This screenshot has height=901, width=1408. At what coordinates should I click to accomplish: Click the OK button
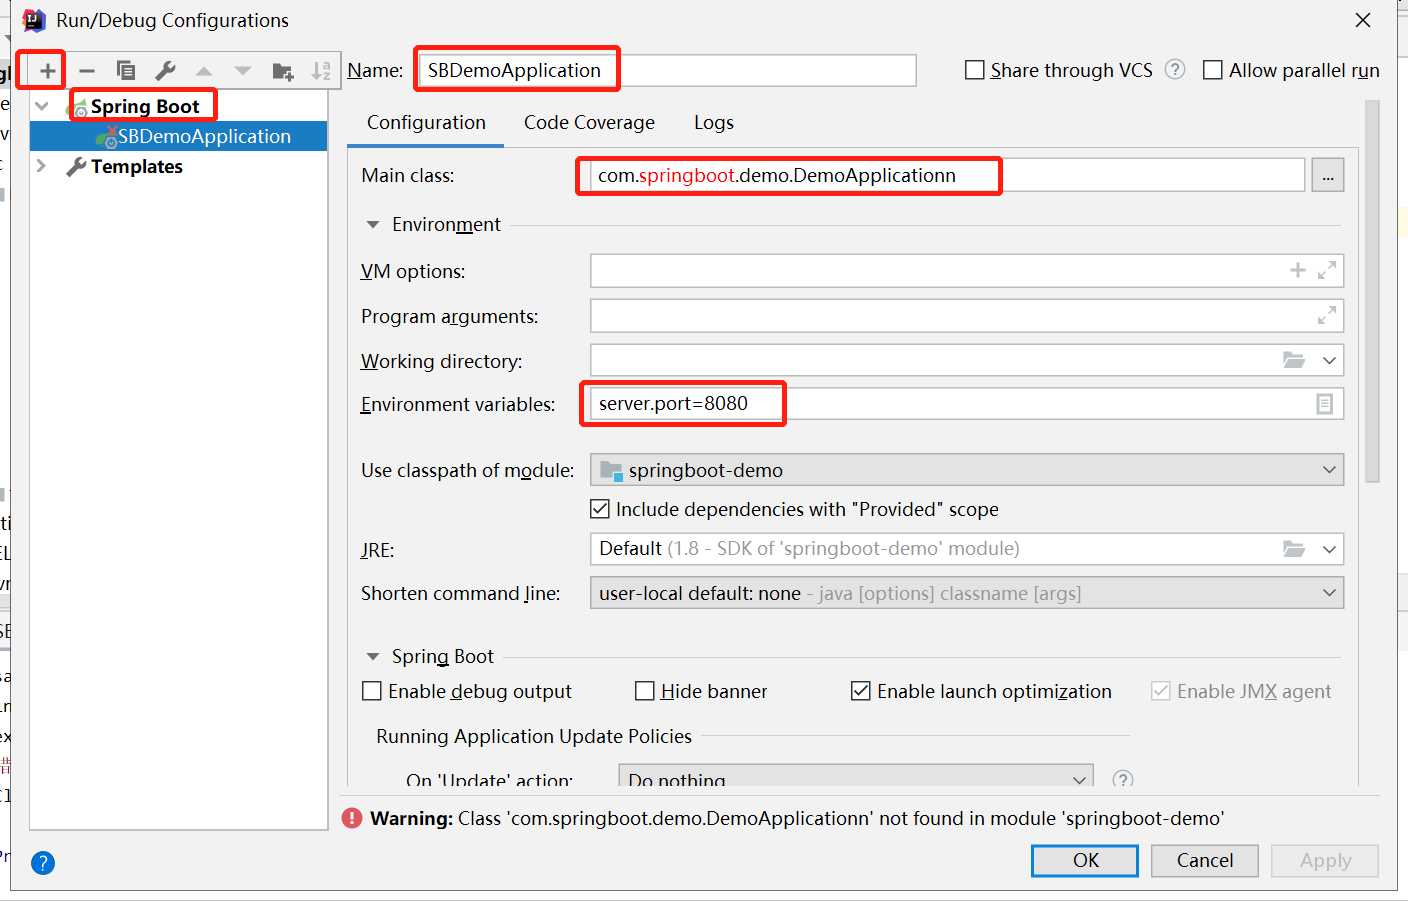1085,860
